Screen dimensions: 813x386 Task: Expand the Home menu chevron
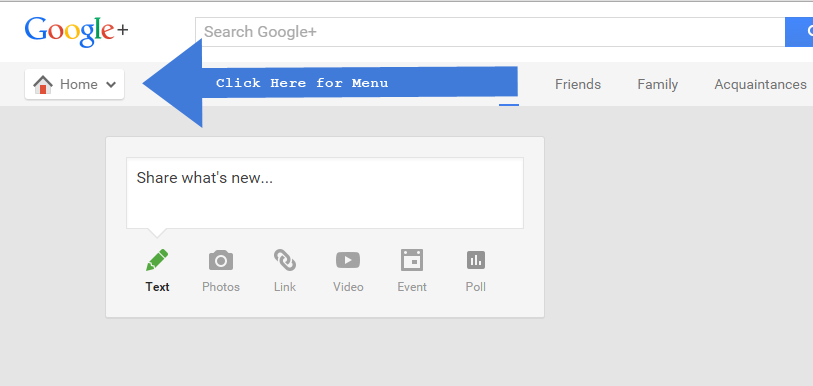111,85
